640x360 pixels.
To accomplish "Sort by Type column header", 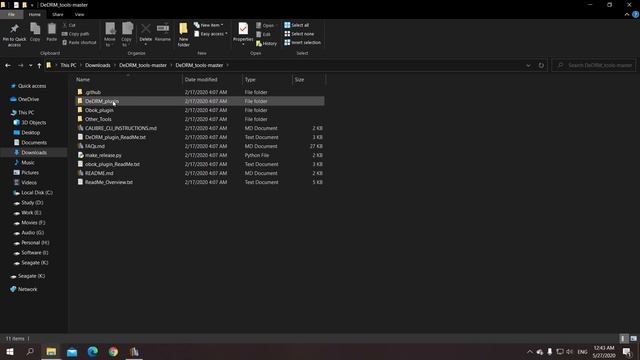I will click(267, 80).
